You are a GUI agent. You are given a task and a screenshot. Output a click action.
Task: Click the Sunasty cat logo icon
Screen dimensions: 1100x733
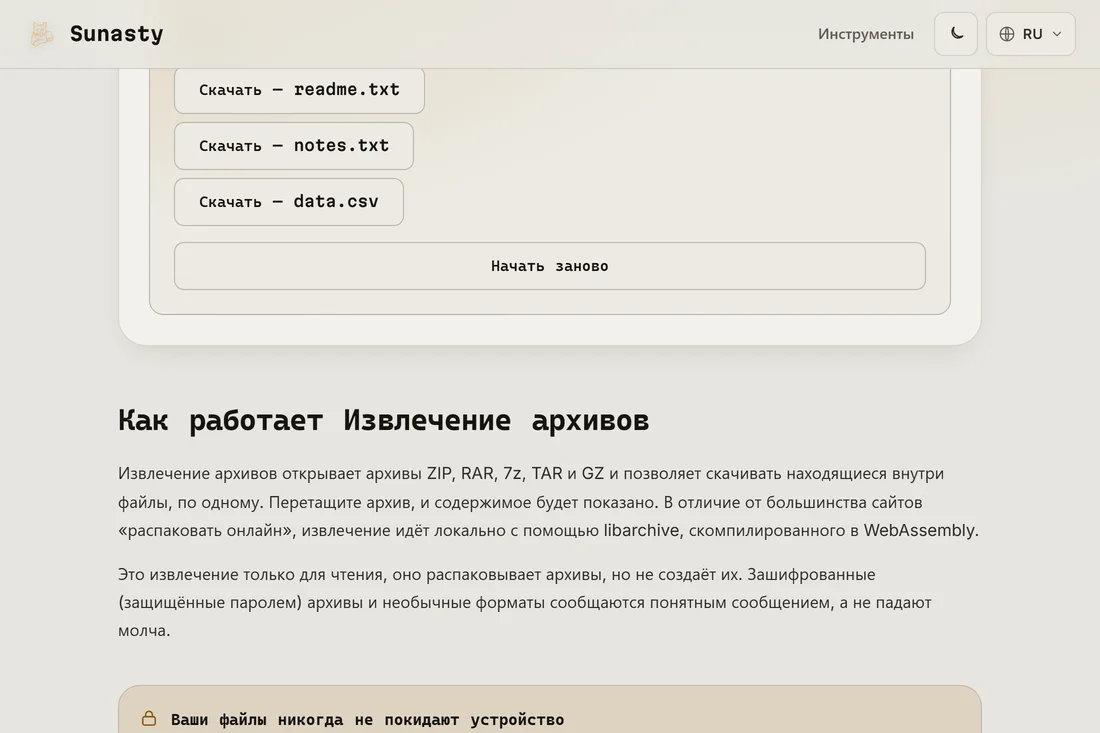click(x=41, y=34)
